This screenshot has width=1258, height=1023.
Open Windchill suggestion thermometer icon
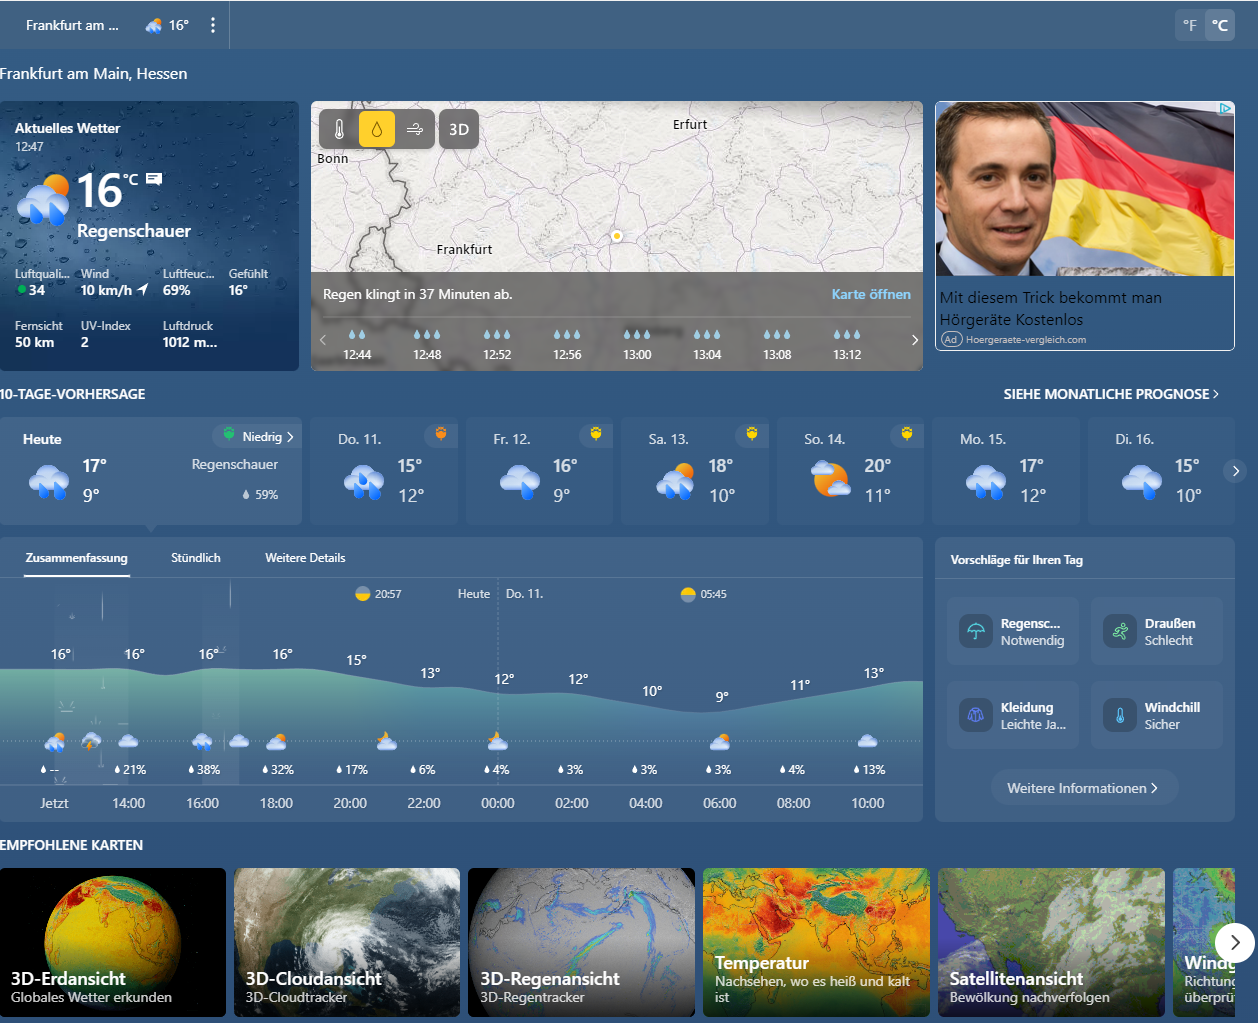(x=1120, y=715)
